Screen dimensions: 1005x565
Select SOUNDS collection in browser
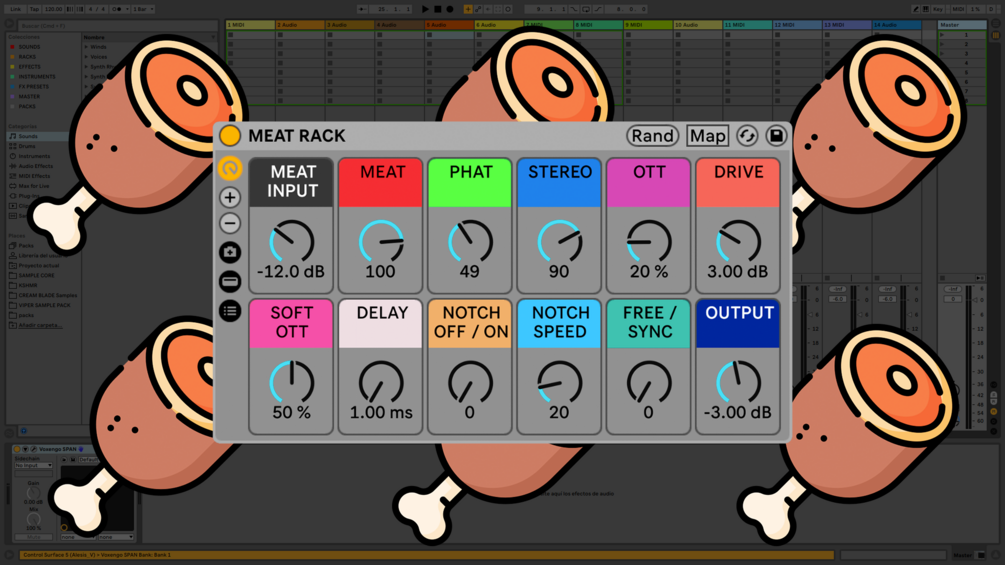tap(29, 47)
